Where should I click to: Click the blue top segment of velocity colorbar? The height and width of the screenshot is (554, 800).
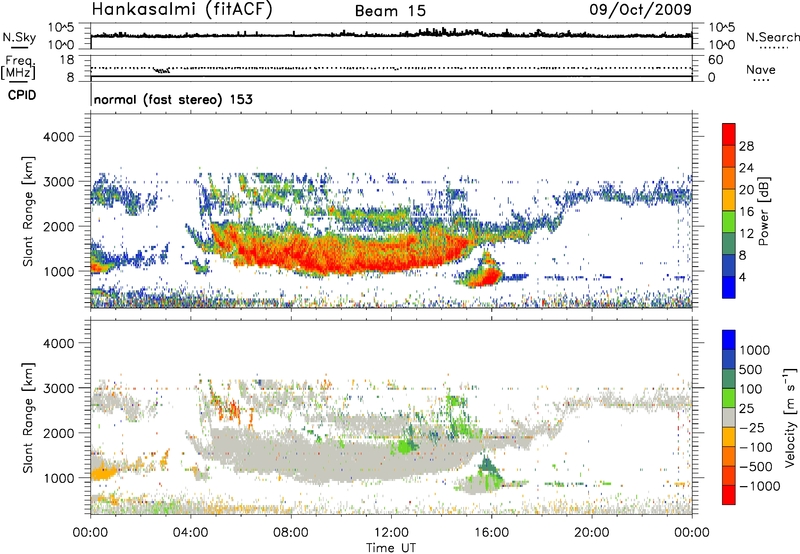coord(729,340)
